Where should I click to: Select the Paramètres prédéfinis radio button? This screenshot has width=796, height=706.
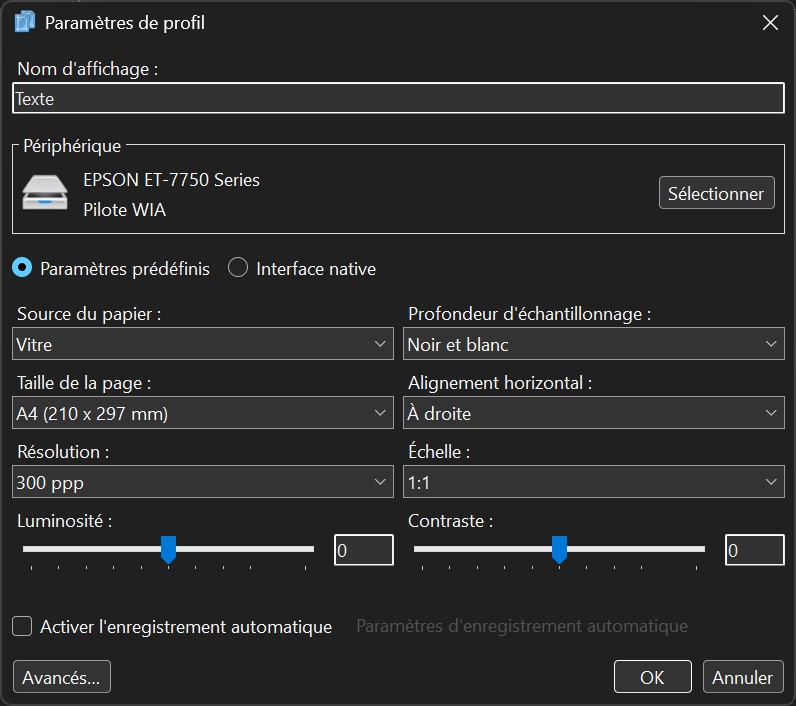[22, 268]
